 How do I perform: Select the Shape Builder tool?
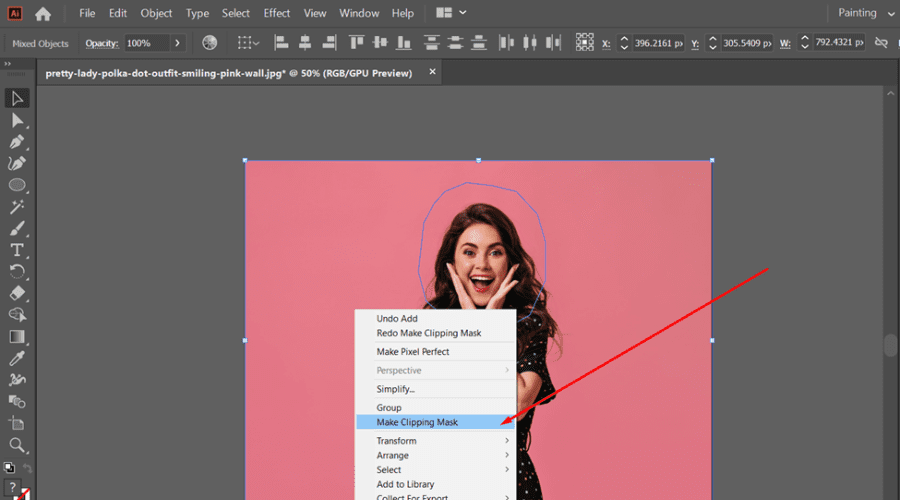click(17, 315)
